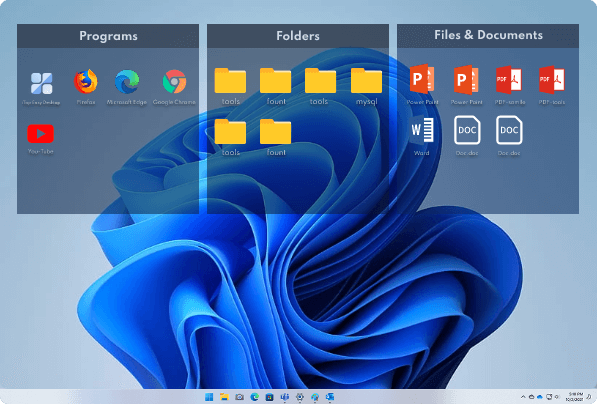Open Microsoft Store from the taskbar
597x404 pixels.
(x=270, y=397)
